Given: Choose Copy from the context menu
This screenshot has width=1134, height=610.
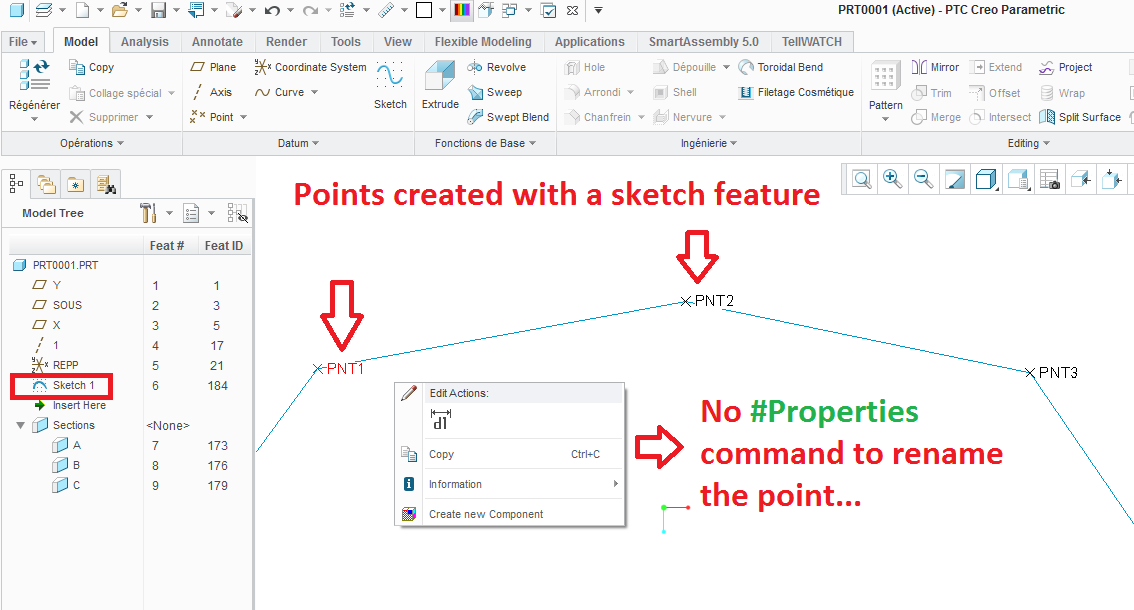Looking at the screenshot, I should point(441,454).
